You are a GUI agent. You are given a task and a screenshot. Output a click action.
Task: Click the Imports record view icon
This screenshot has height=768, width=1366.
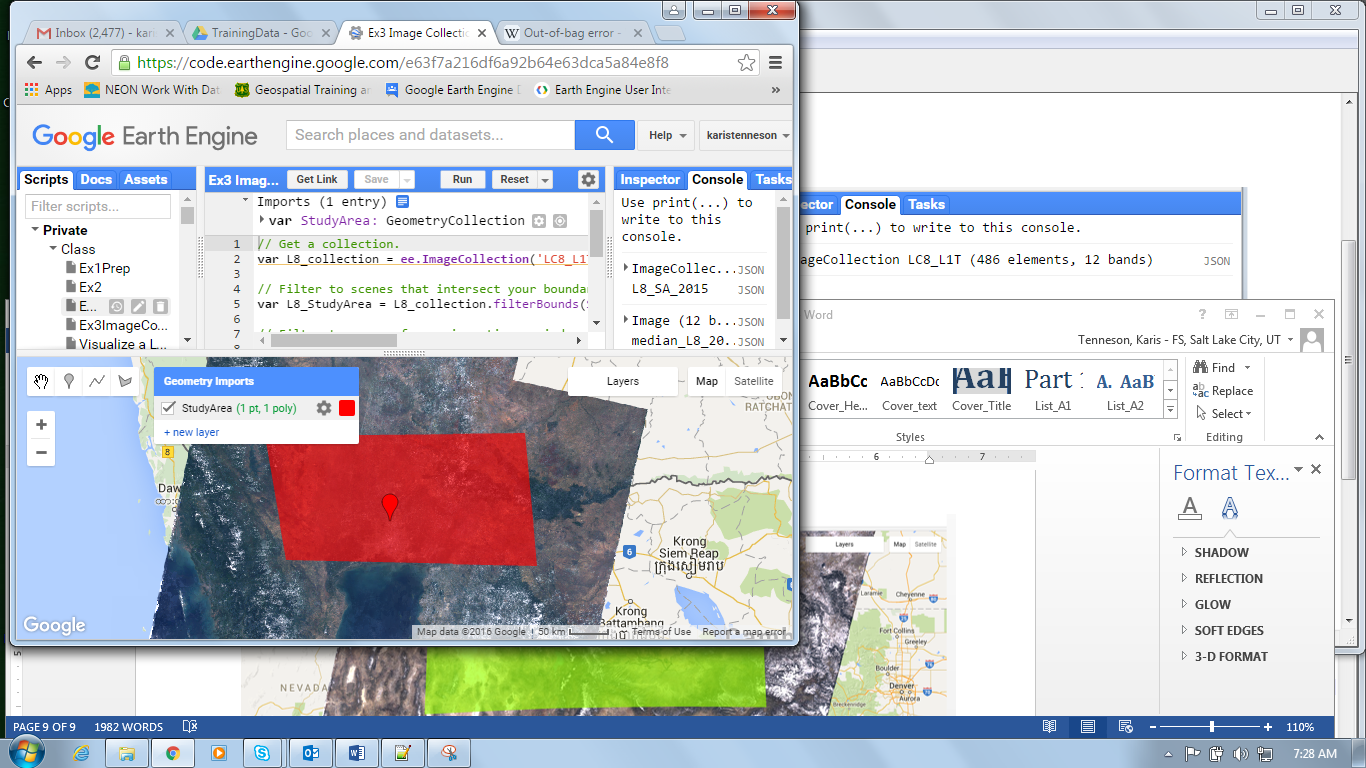403,202
